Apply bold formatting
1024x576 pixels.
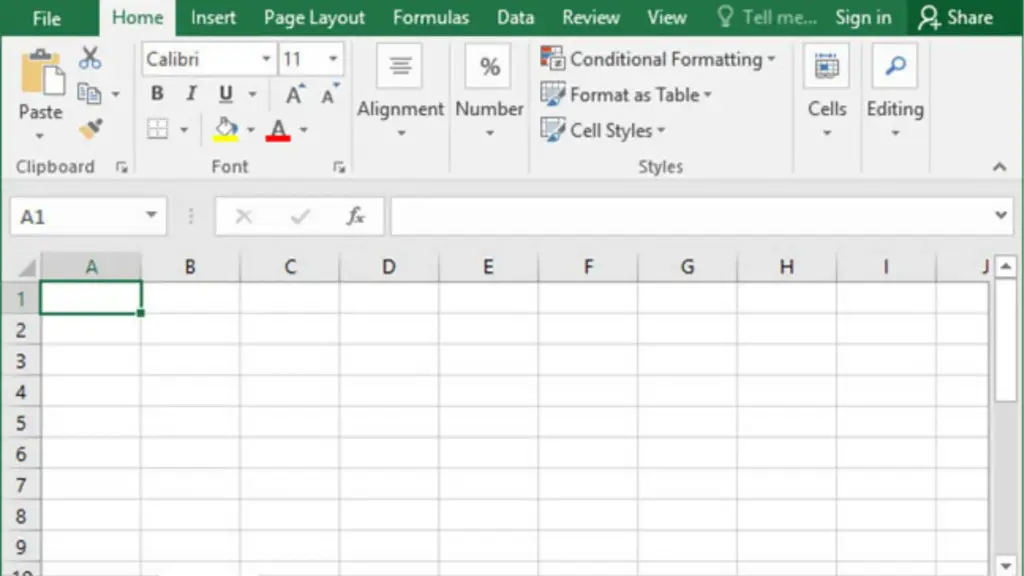coord(156,93)
